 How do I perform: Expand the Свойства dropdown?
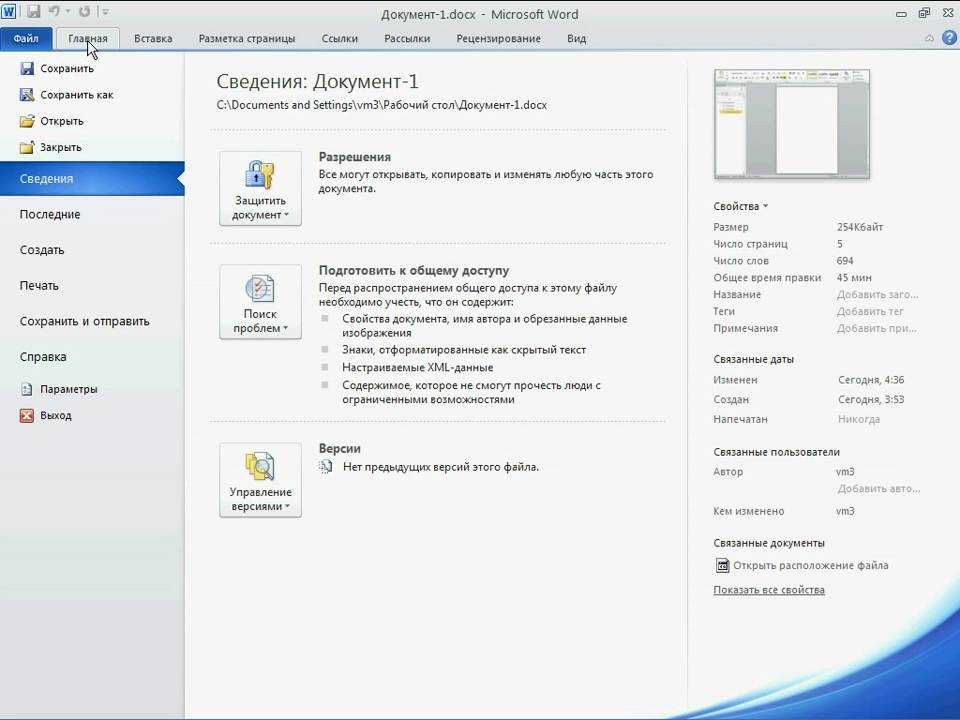(x=741, y=206)
